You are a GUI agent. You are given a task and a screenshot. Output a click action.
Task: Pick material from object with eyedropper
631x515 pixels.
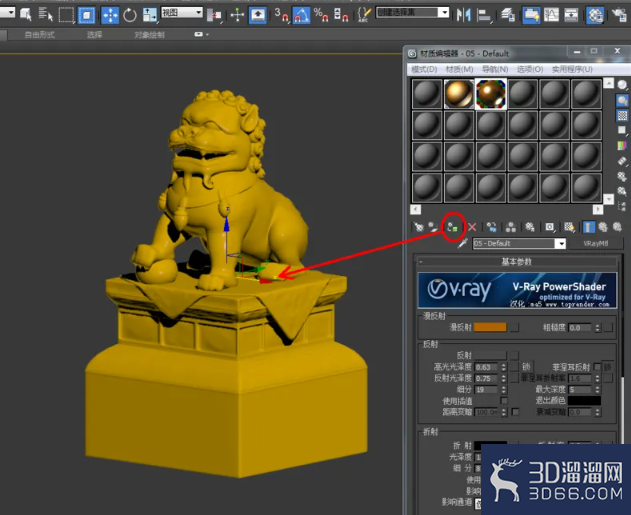pyautogui.click(x=463, y=243)
